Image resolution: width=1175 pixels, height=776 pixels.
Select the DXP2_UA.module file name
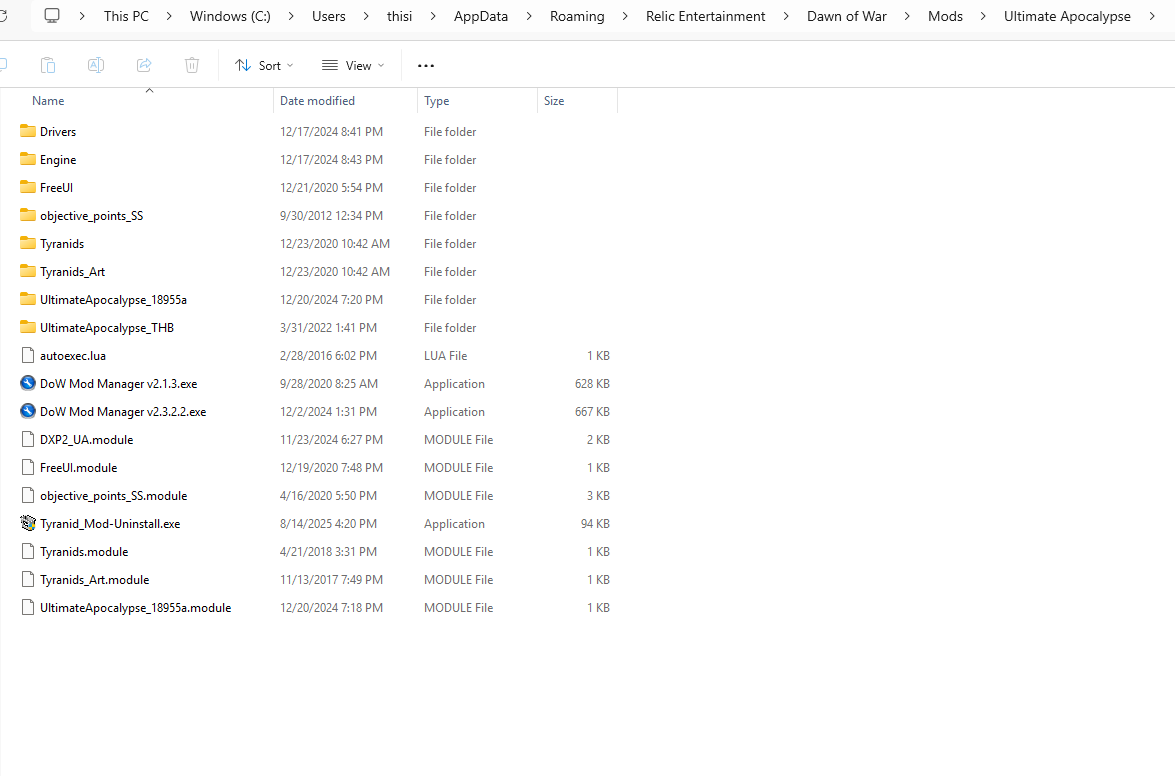pos(86,440)
